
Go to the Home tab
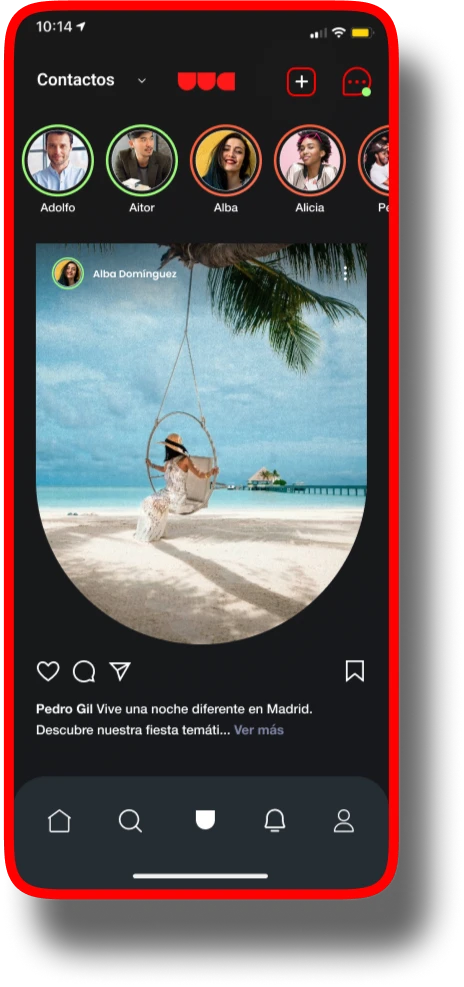(x=59, y=821)
